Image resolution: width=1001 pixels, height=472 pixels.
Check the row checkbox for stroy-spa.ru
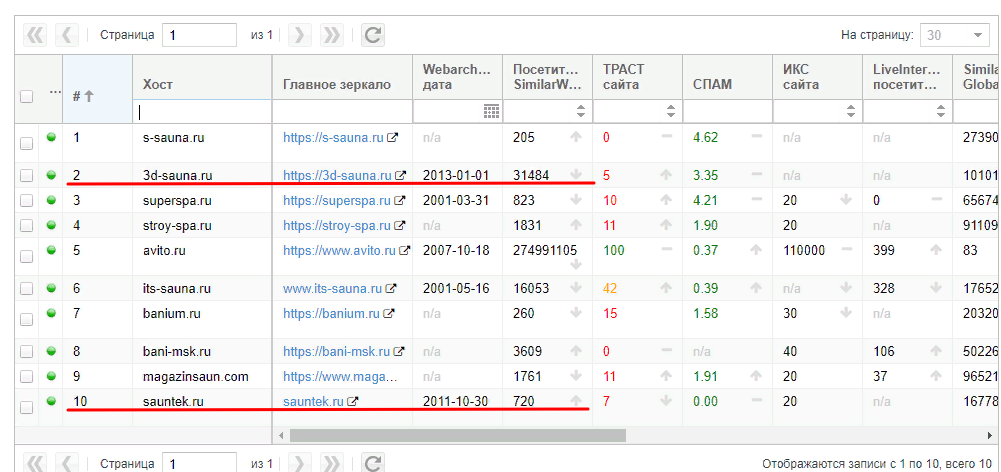tap(26, 225)
